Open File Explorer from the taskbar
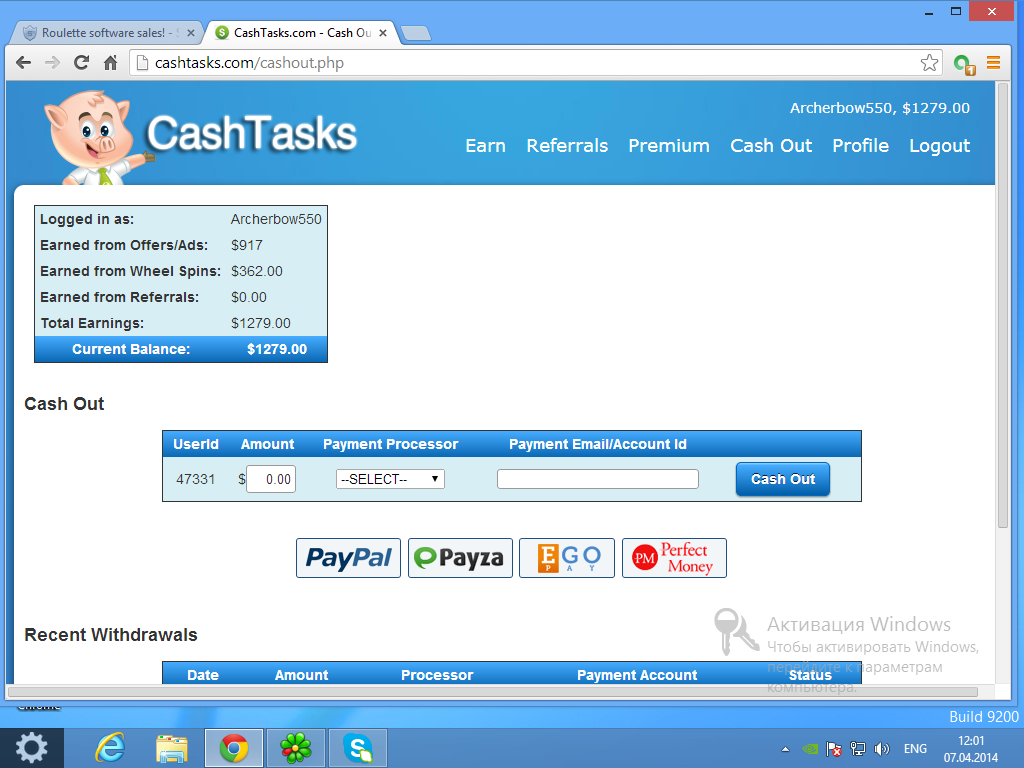Viewport: 1024px width, 768px height. (172, 748)
